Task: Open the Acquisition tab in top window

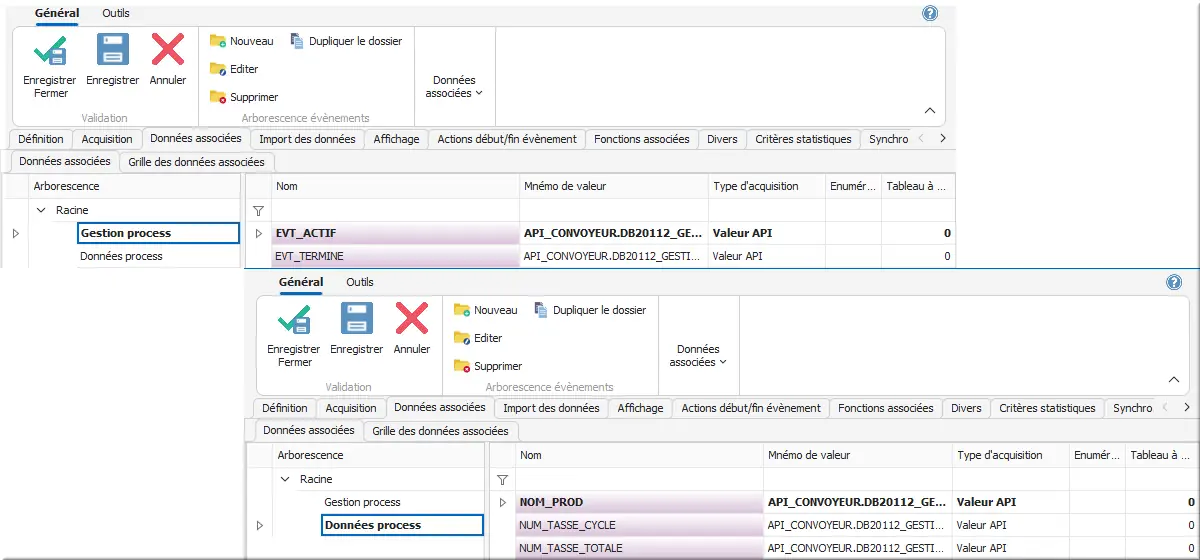Action: point(107,139)
